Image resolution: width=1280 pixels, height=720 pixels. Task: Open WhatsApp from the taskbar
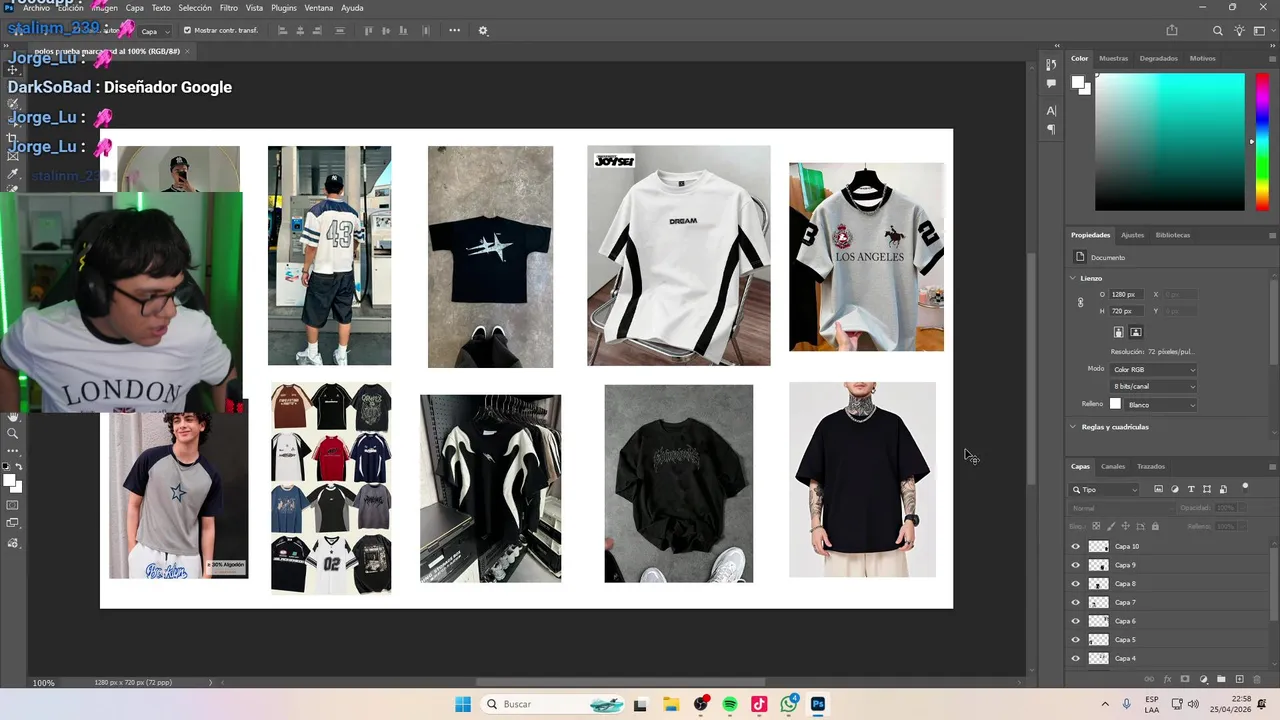coord(789,704)
